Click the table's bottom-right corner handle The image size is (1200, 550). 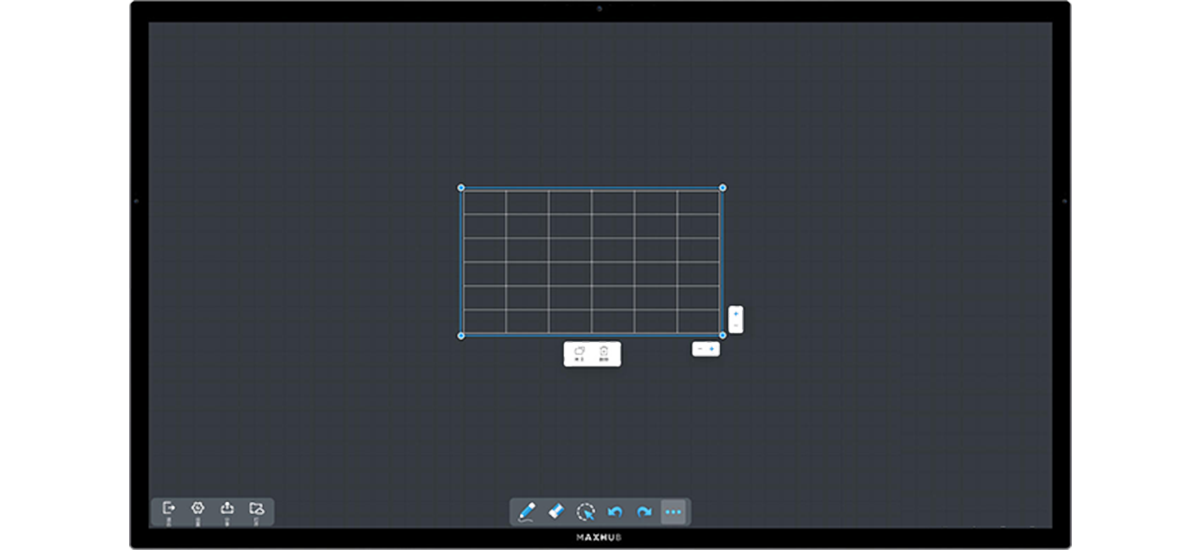pyautogui.click(x=723, y=336)
